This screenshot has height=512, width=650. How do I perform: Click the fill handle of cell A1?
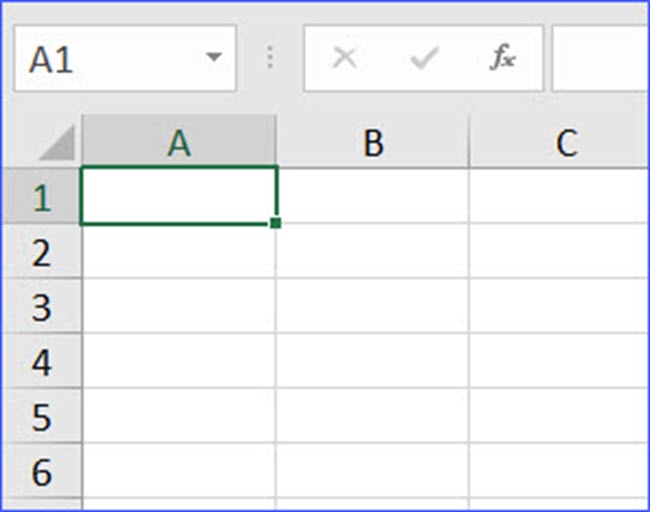pos(275,223)
